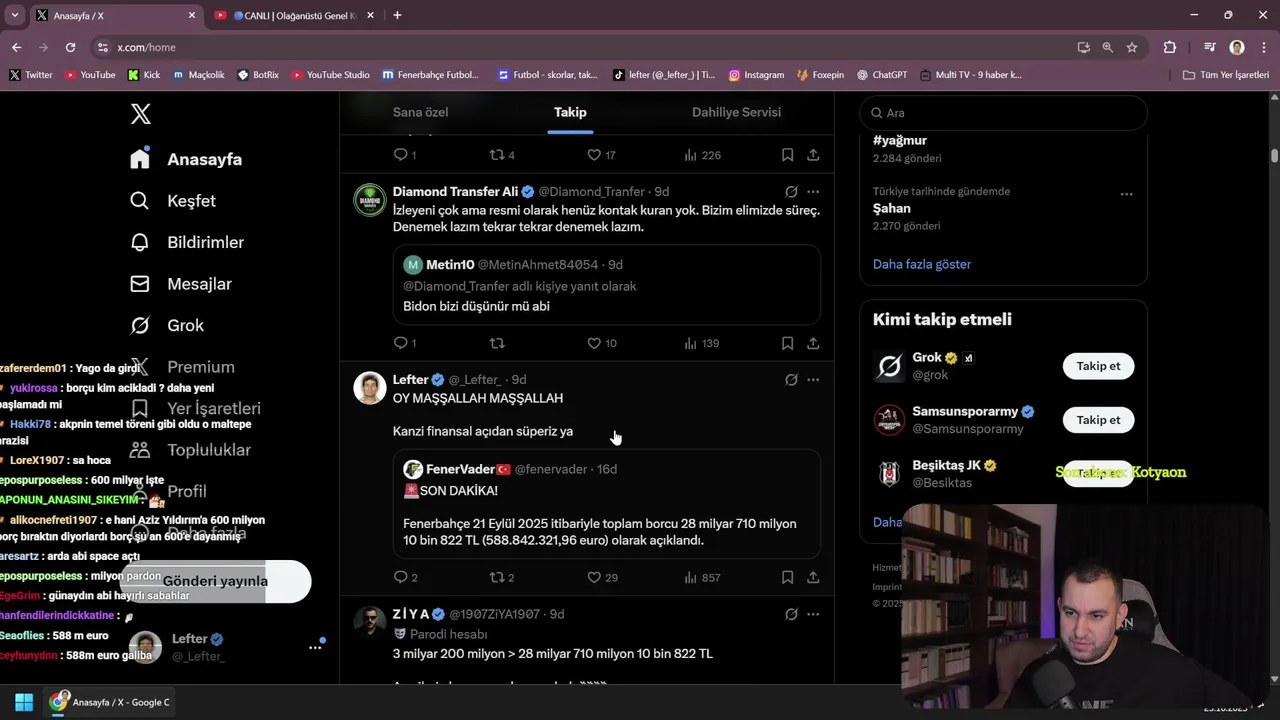1280x720 pixels.
Task: Select the Takip tab
Action: (x=570, y=112)
